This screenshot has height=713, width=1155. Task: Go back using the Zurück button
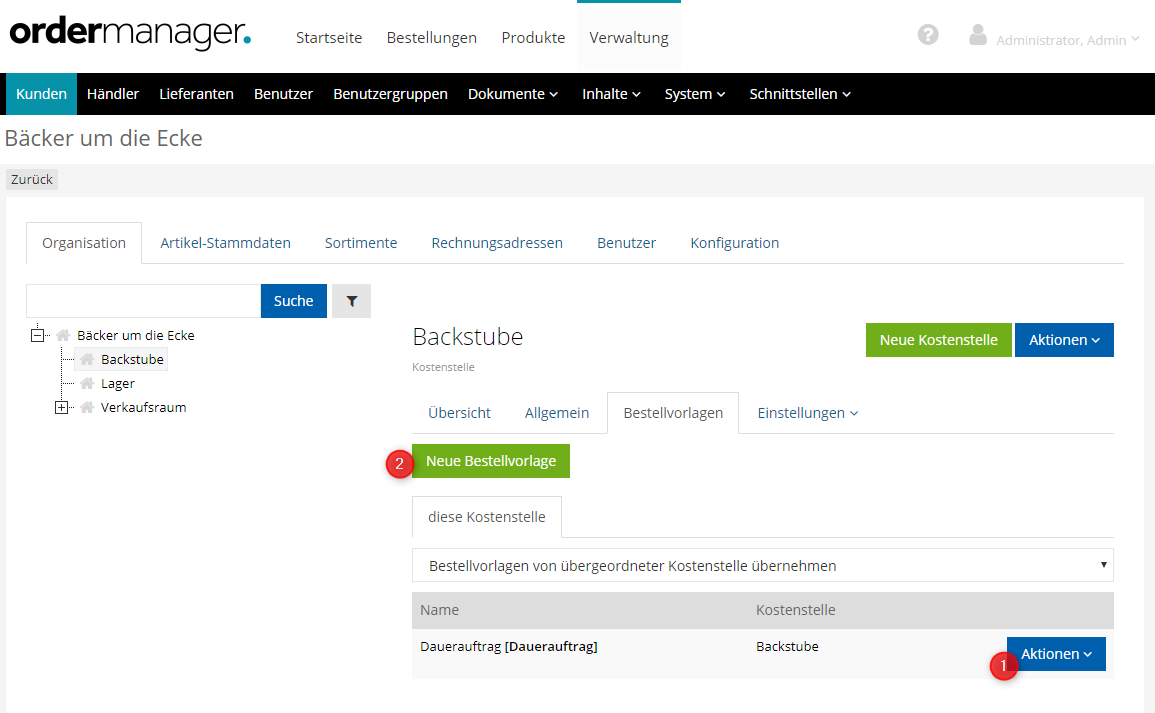[32, 180]
